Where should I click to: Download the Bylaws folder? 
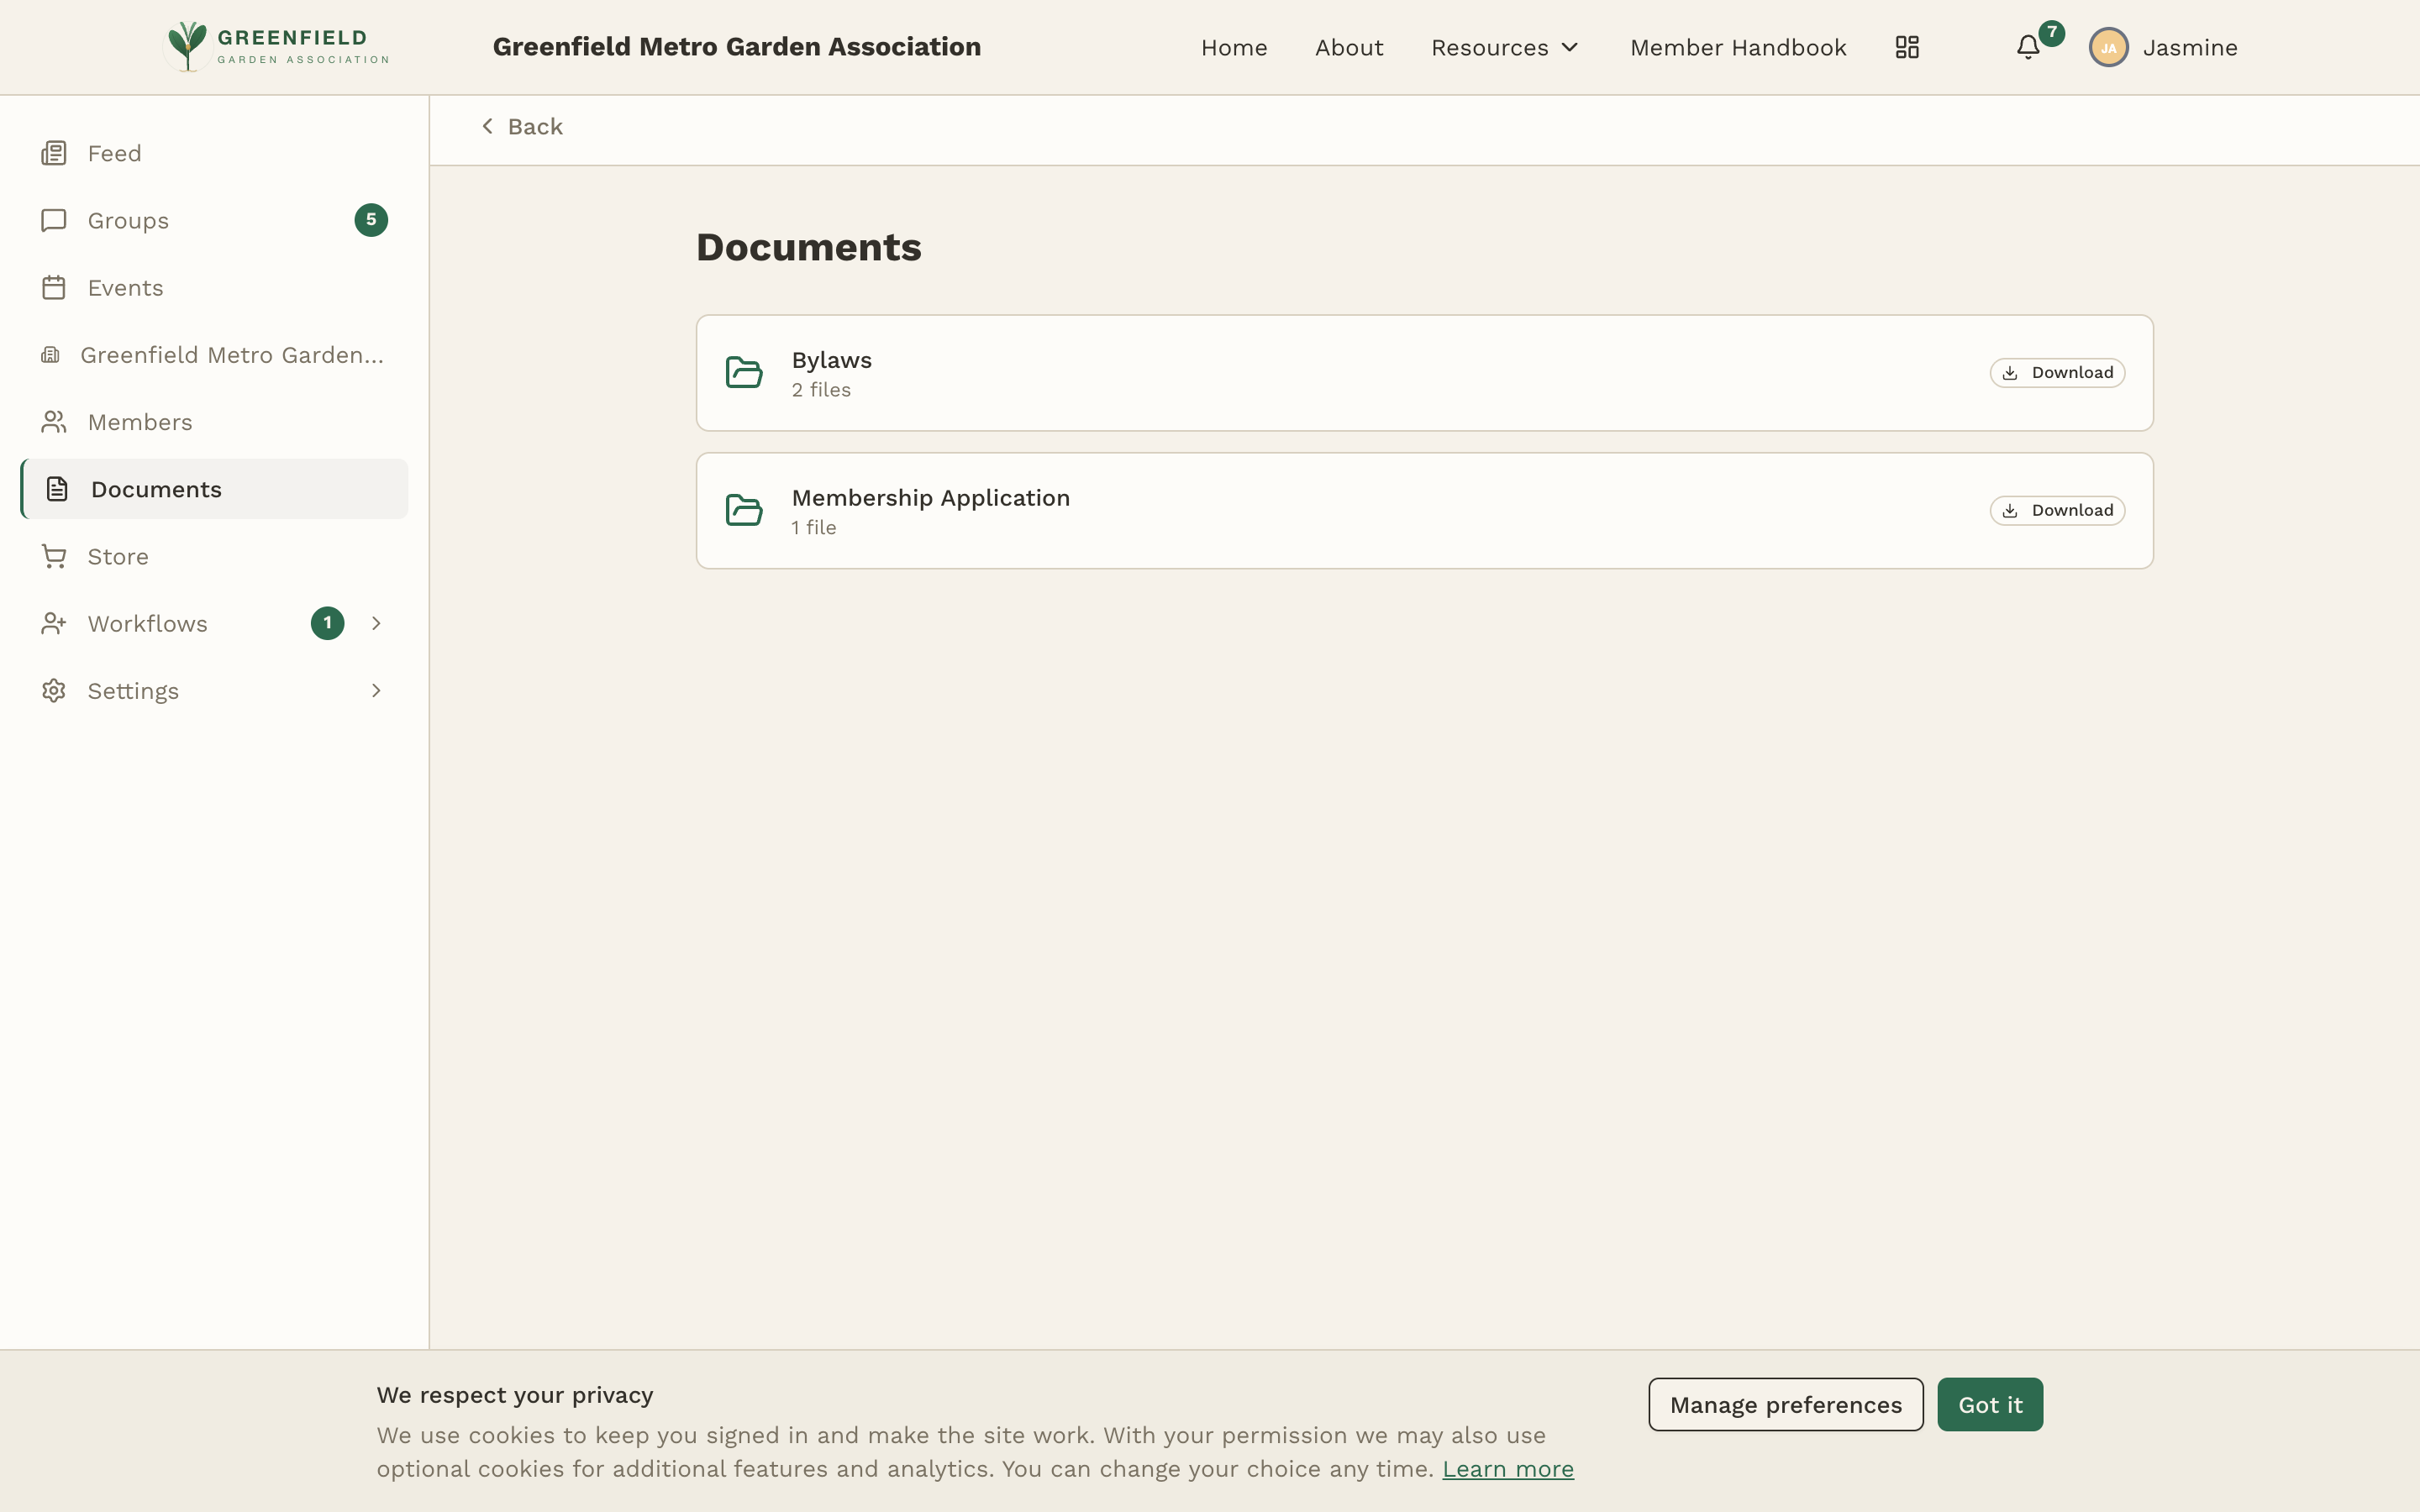coord(2057,372)
